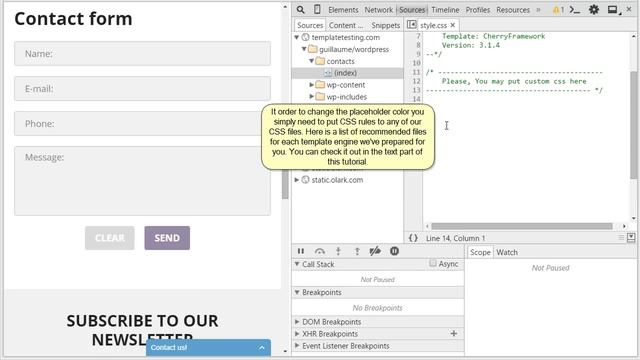Click the DevTools search magnifier icon

pyautogui.click(x=300, y=9)
